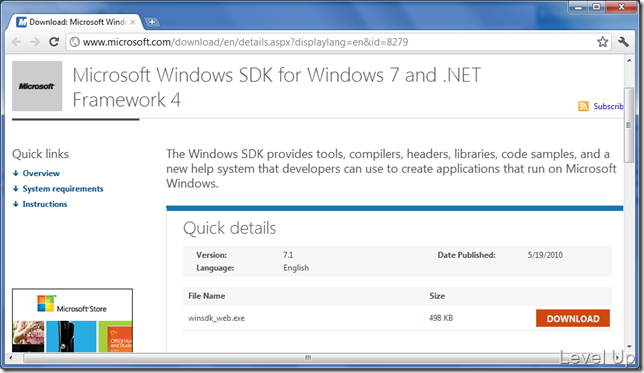Click the browser forward arrow
This screenshot has width=644, height=373.
tap(35, 42)
